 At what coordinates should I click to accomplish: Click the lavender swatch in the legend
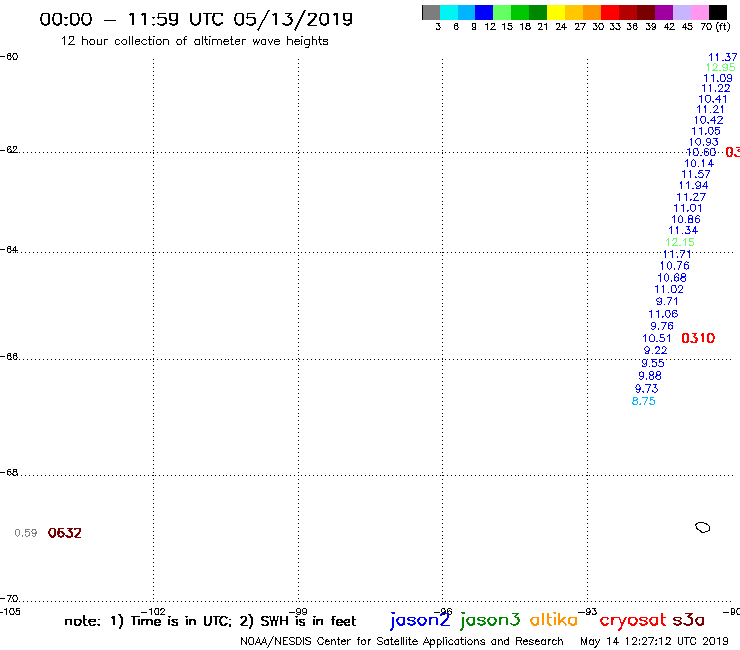(x=681, y=12)
